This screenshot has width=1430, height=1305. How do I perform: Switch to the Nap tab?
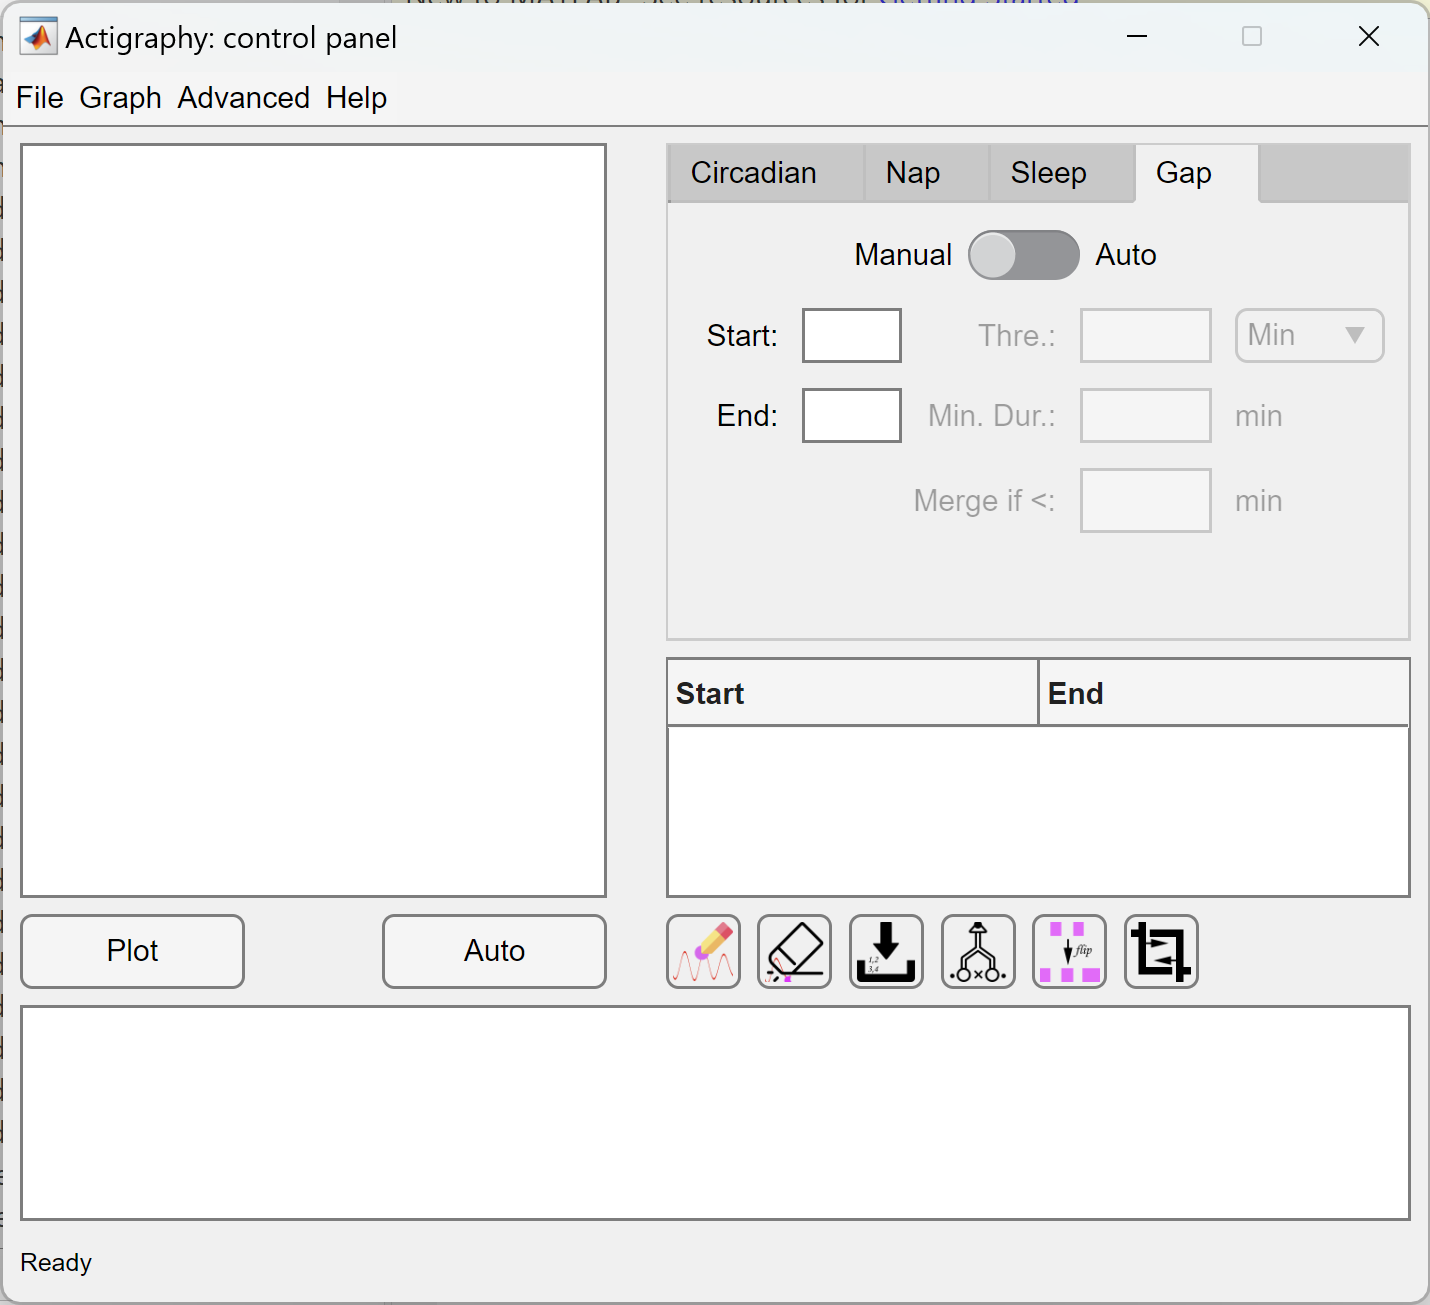pyautogui.click(x=927, y=173)
